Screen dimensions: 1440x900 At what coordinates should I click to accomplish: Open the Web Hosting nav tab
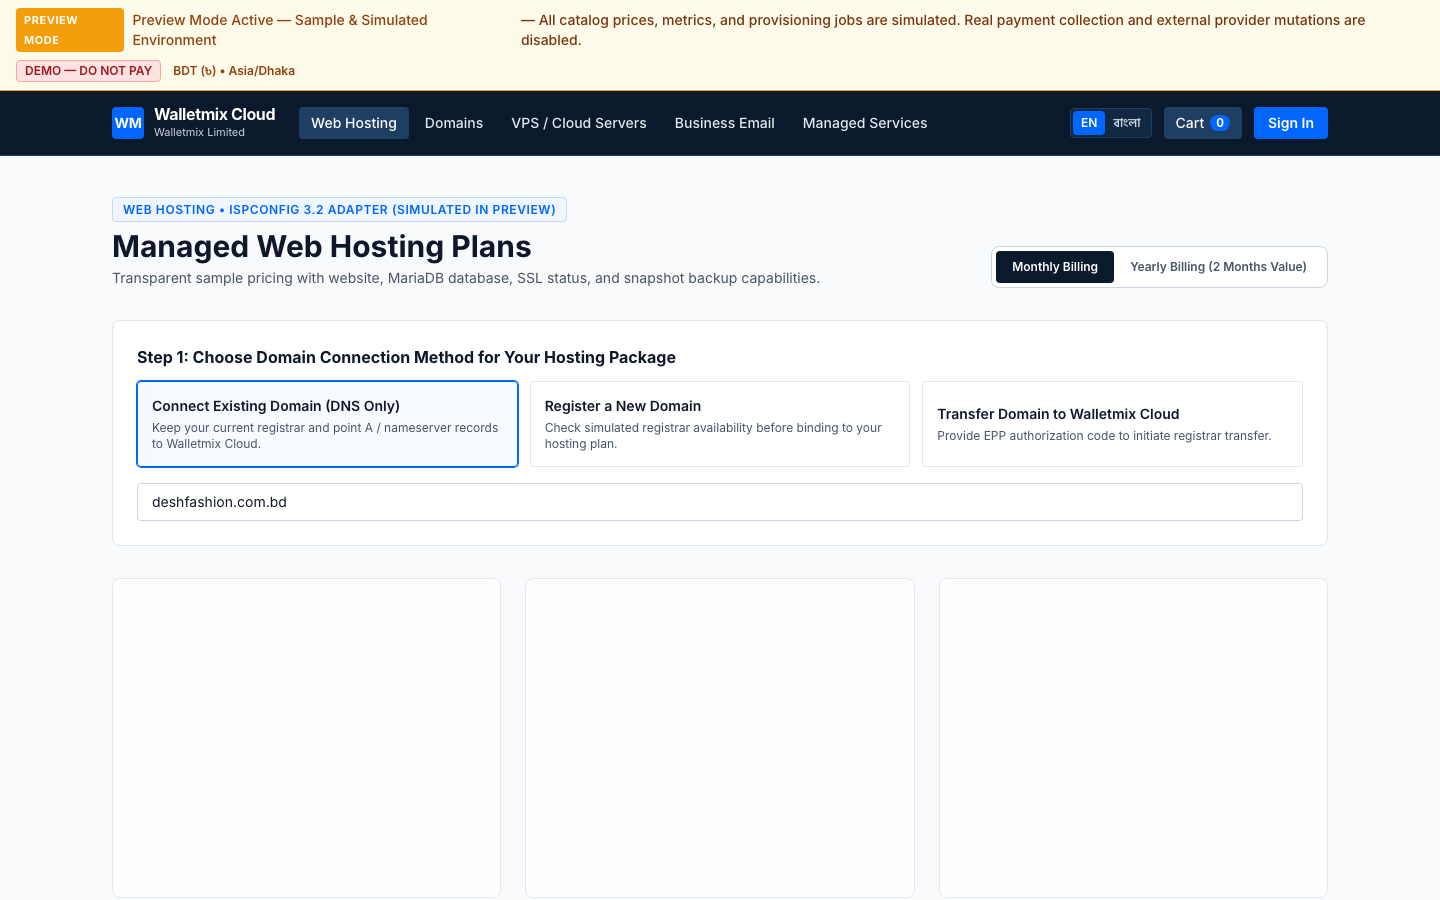pyautogui.click(x=354, y=123)
